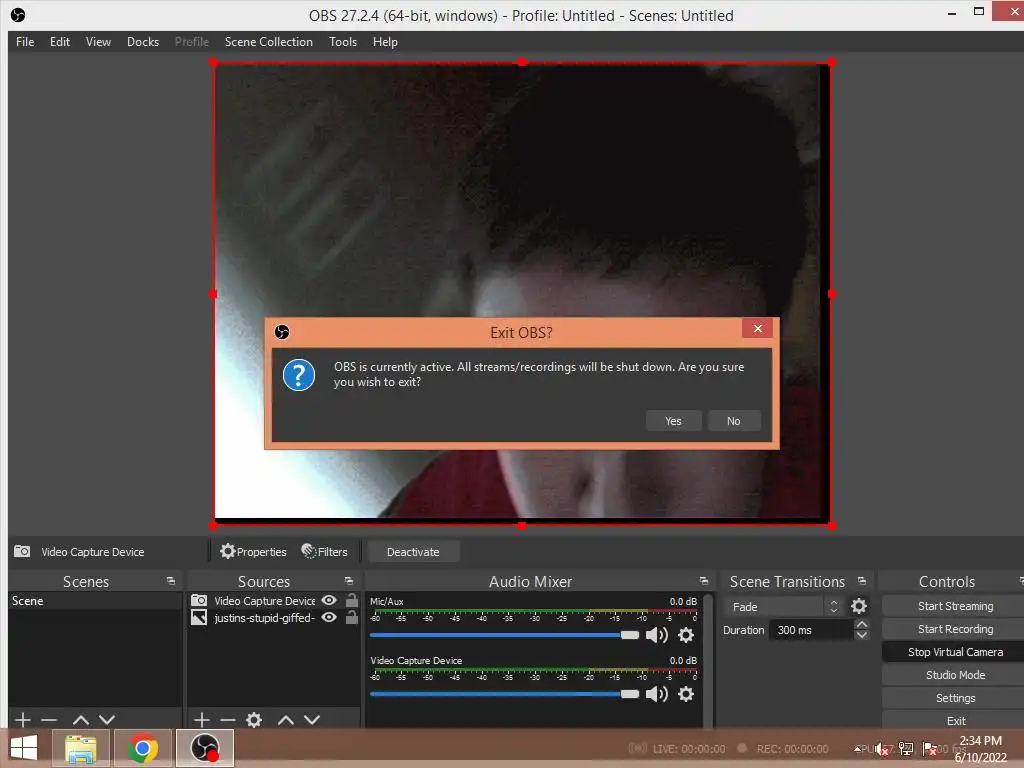Open the Help menu
The width and height of the screenshot is (1024, 768).
click(385, 42)
